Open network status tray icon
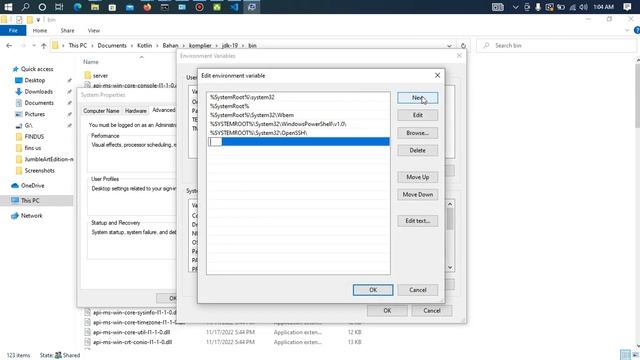Image resolution: width=640 pixels, height=360 pixels. pyautogui.click(x=573, y=7)
